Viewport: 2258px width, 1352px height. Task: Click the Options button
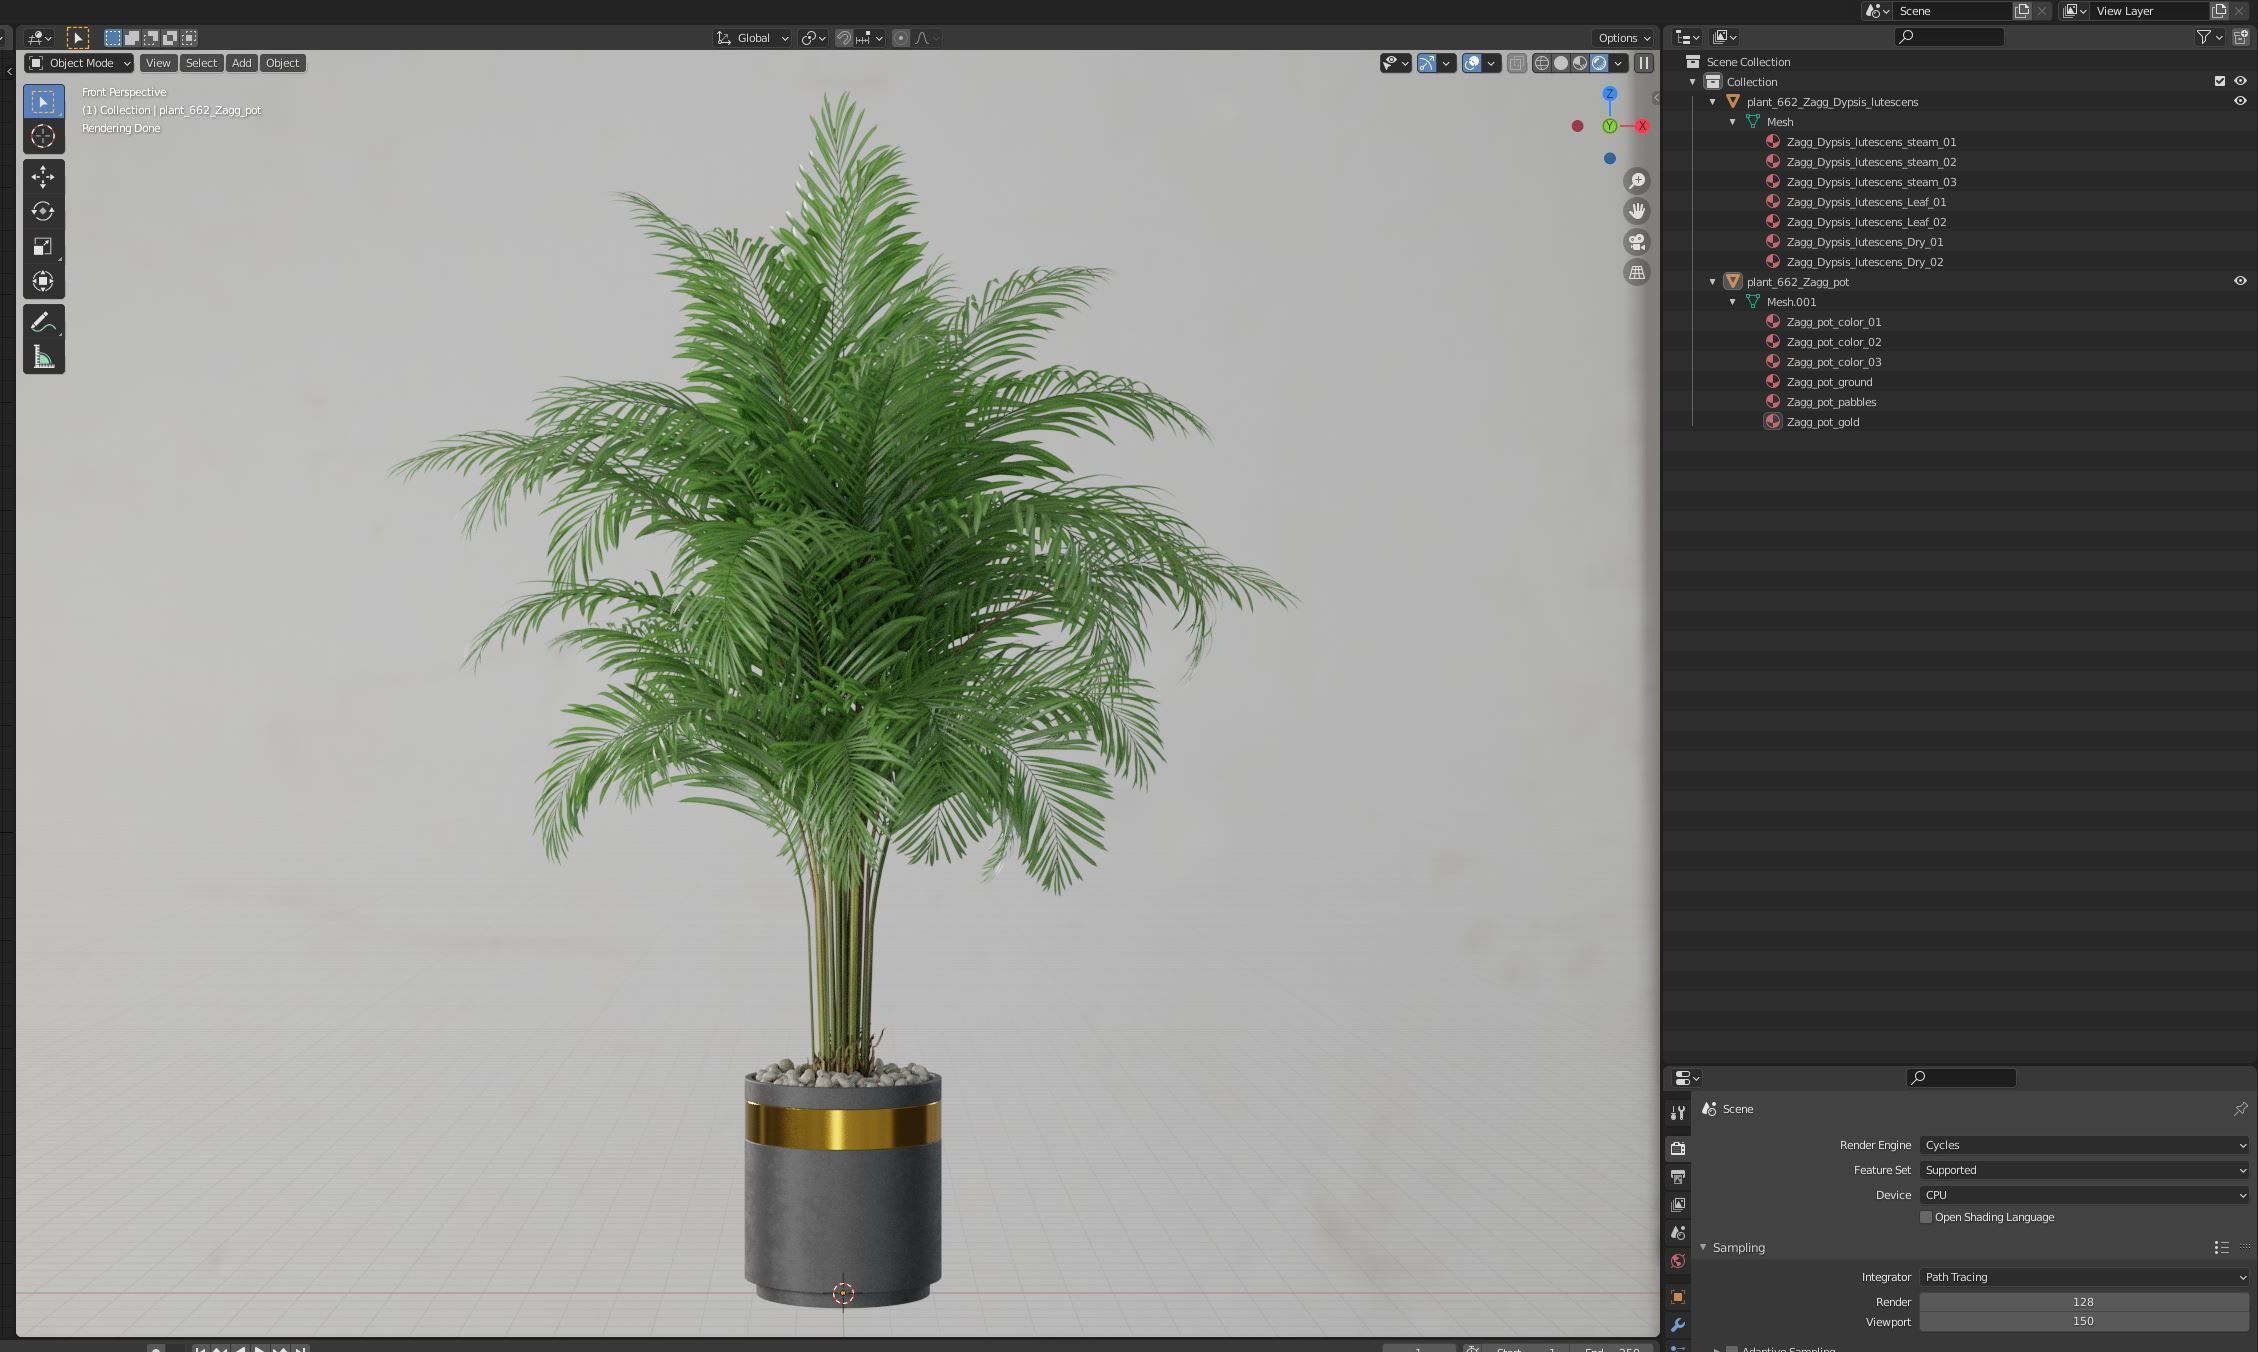tap(1623, 38)
